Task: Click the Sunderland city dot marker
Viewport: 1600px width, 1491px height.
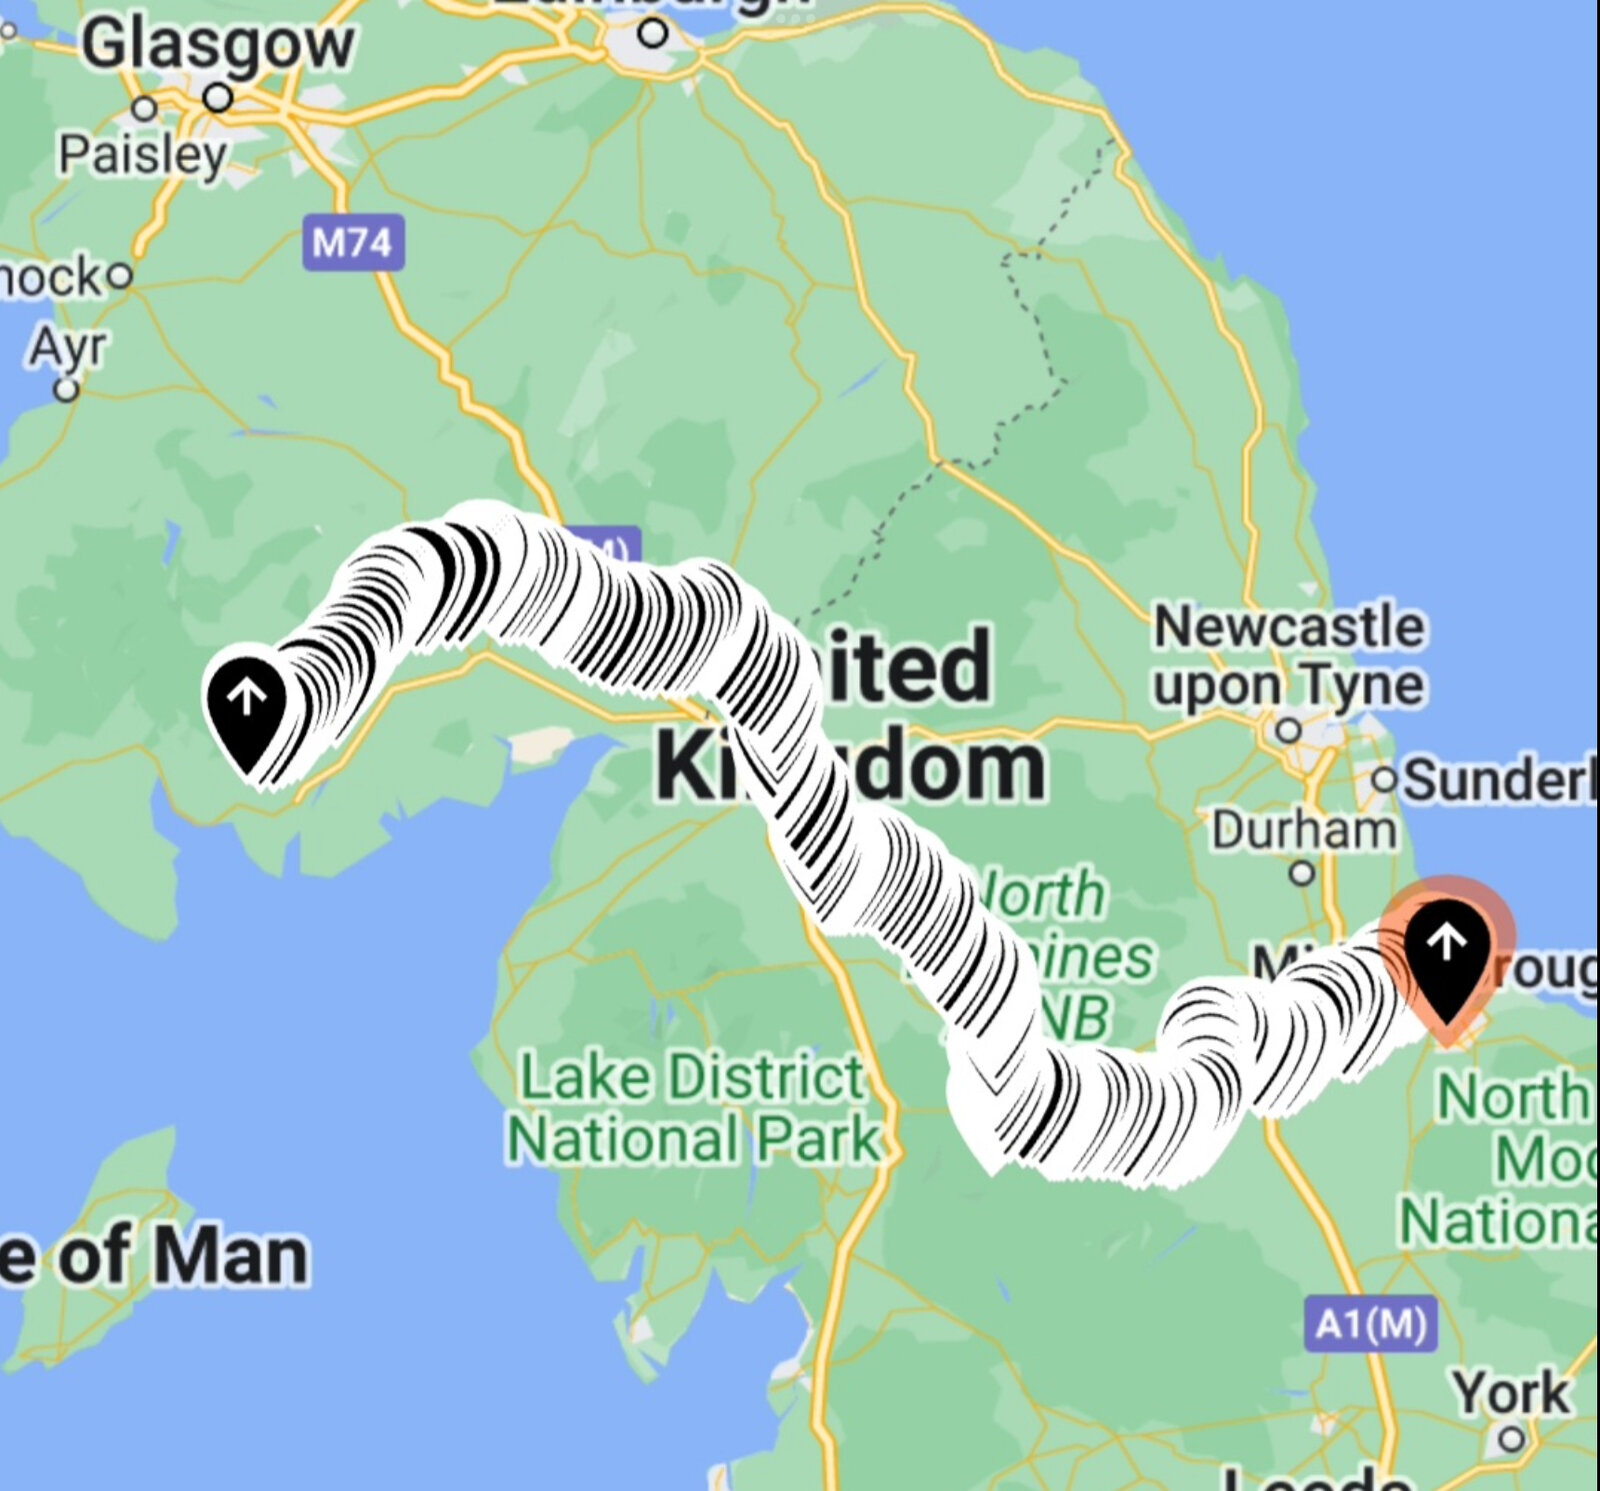Action: pyautogui.click(x=1384, y=779)
